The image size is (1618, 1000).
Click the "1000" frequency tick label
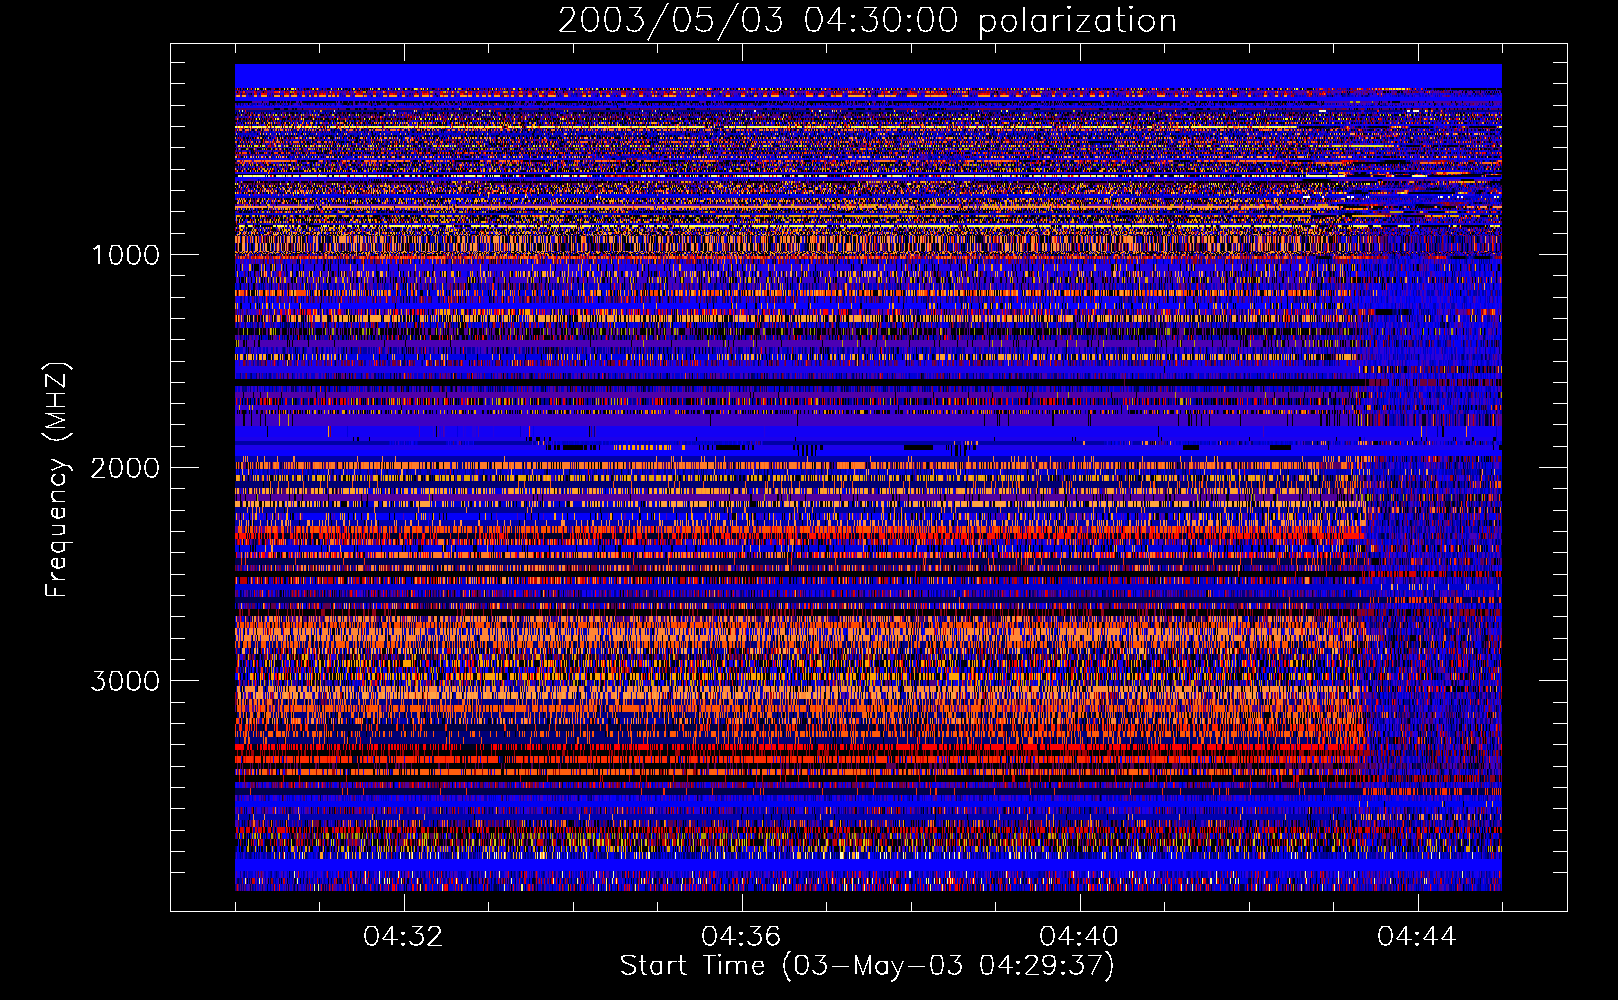click(125, 255)
